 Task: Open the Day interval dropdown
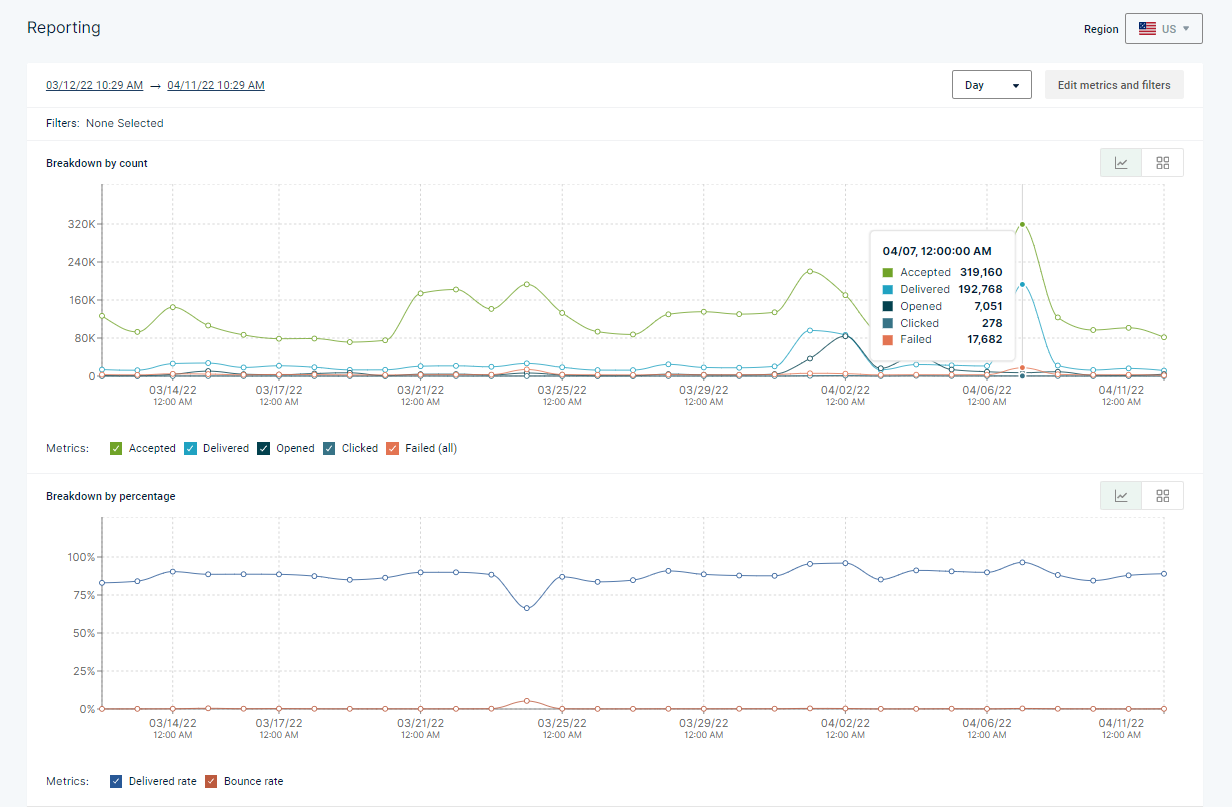pos(992,85)
